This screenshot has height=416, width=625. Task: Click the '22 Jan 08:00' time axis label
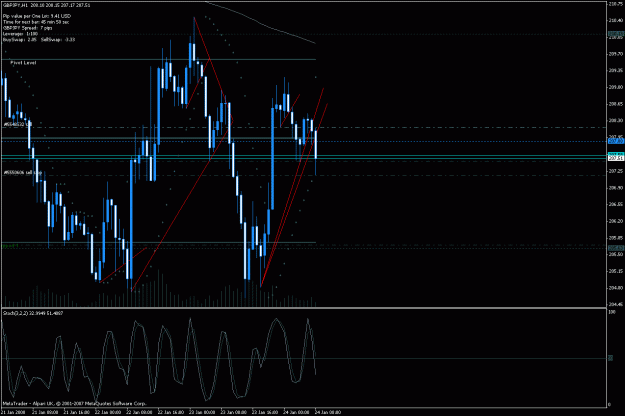(x=140, y=412)
